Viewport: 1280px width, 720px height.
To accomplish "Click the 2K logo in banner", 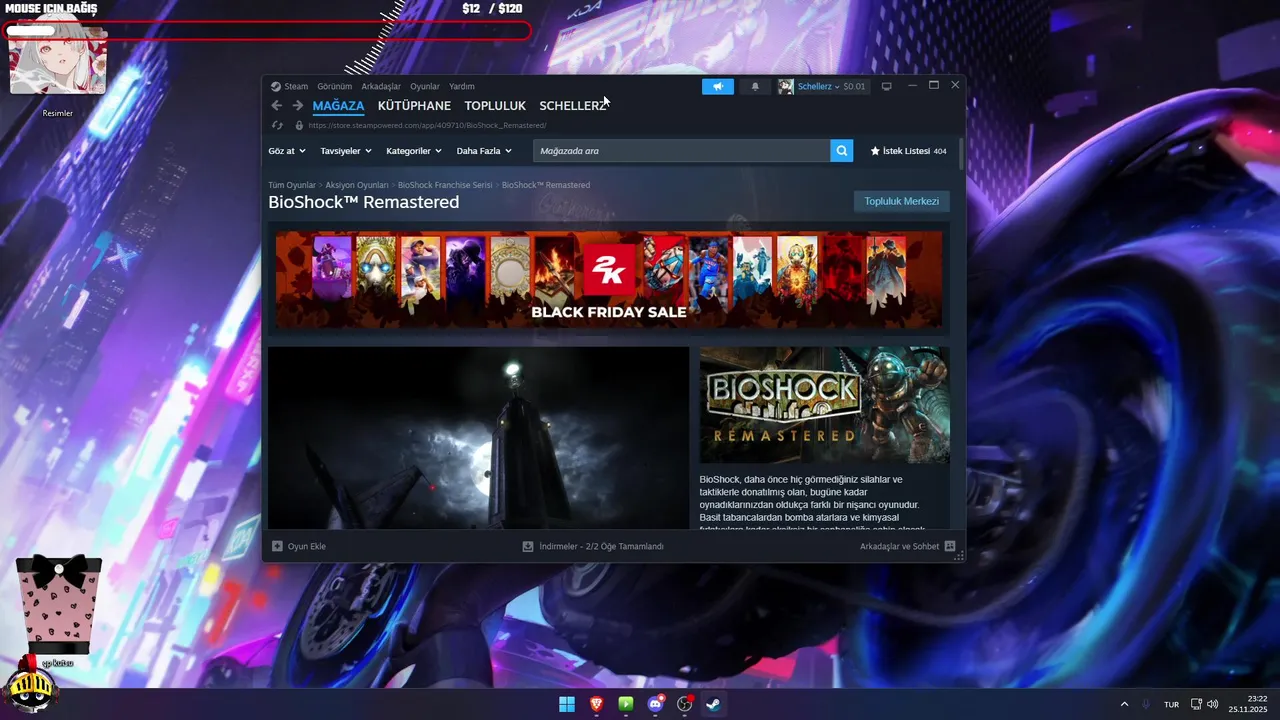I will coord(609,270).
